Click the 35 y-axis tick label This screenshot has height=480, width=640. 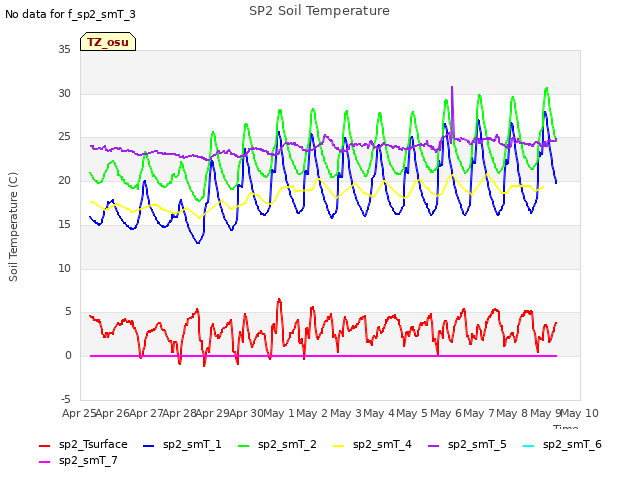64,50
